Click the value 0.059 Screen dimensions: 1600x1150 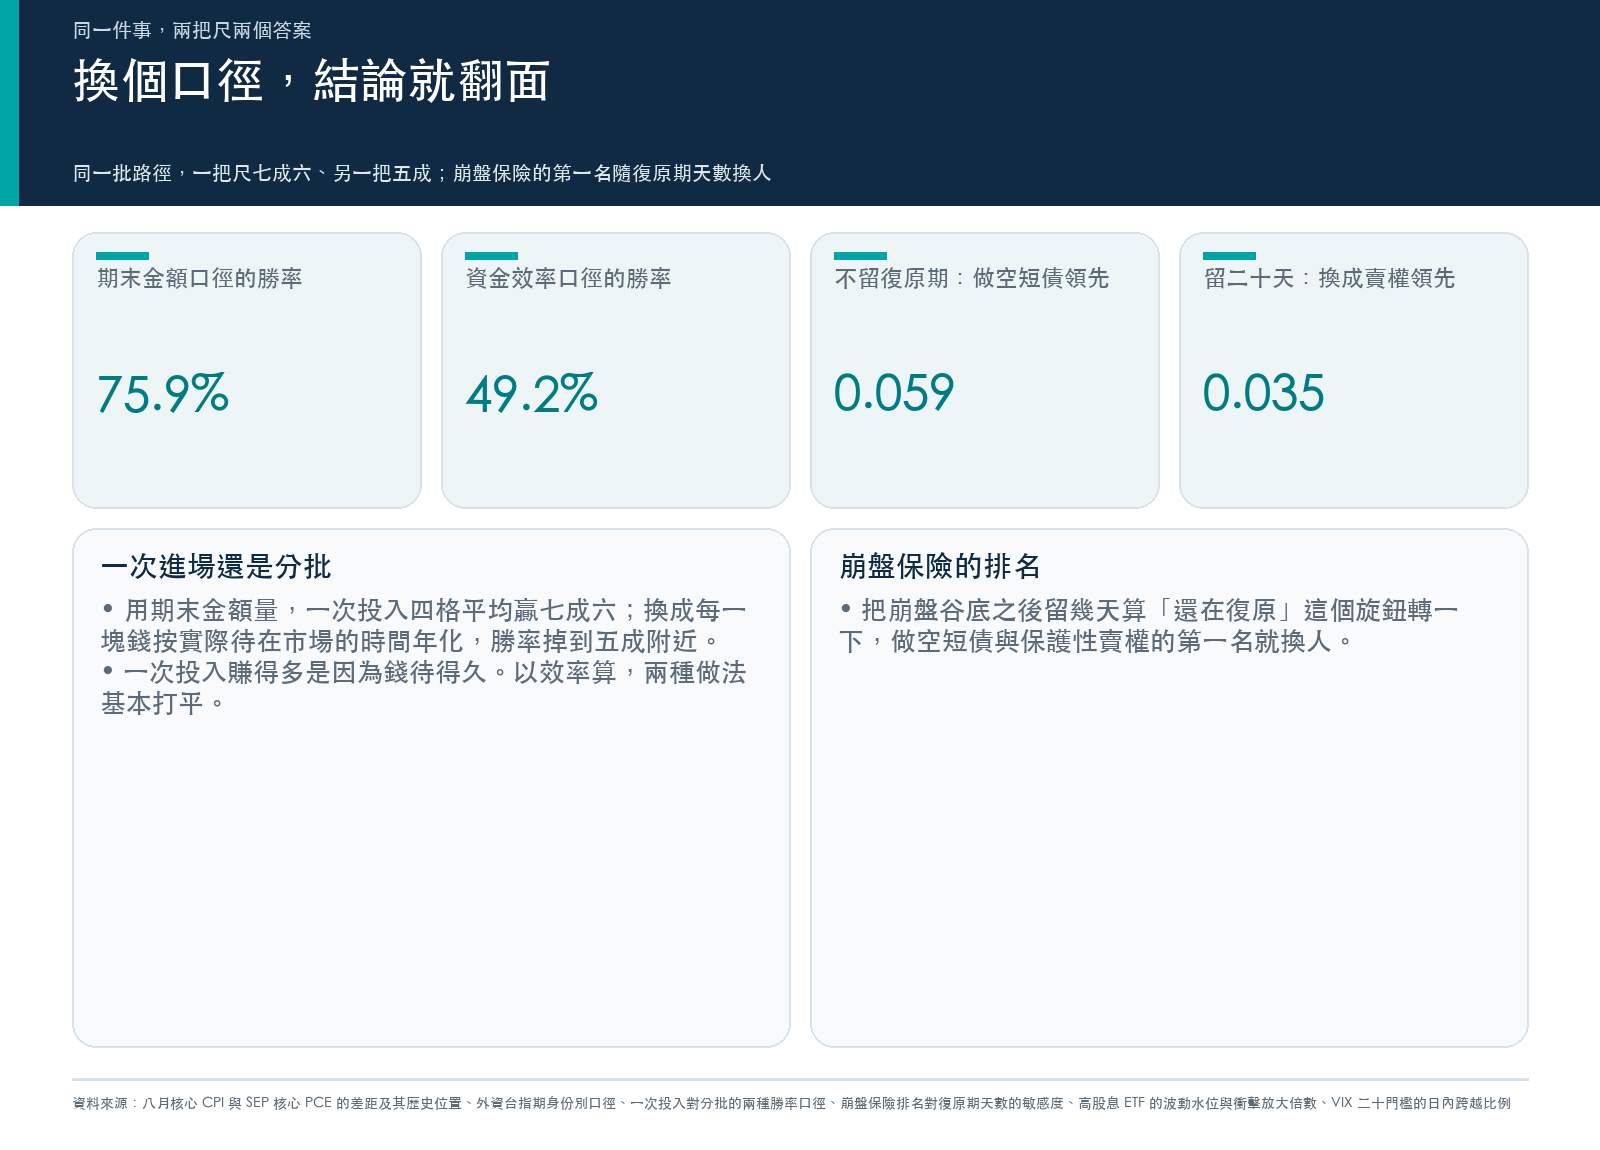[x=894, y=393]
